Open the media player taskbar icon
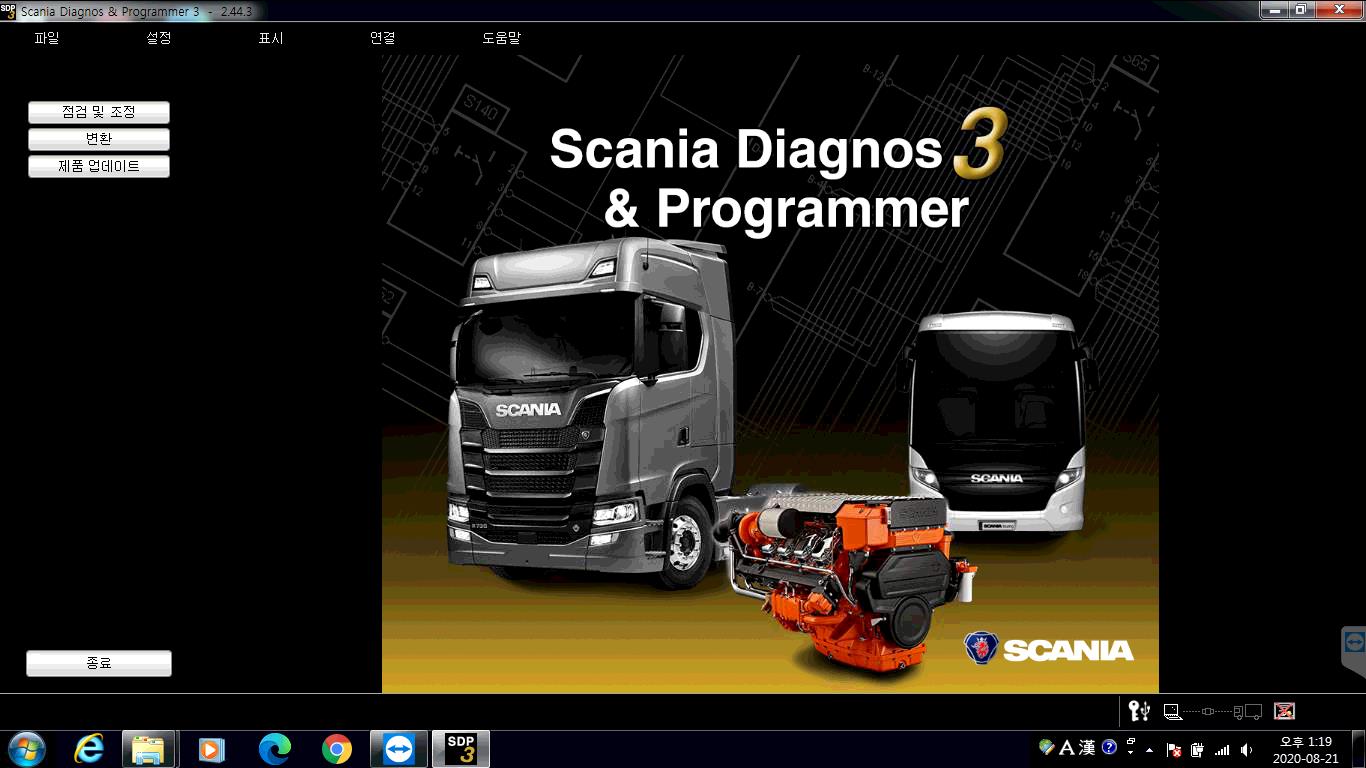 [211, 749]
